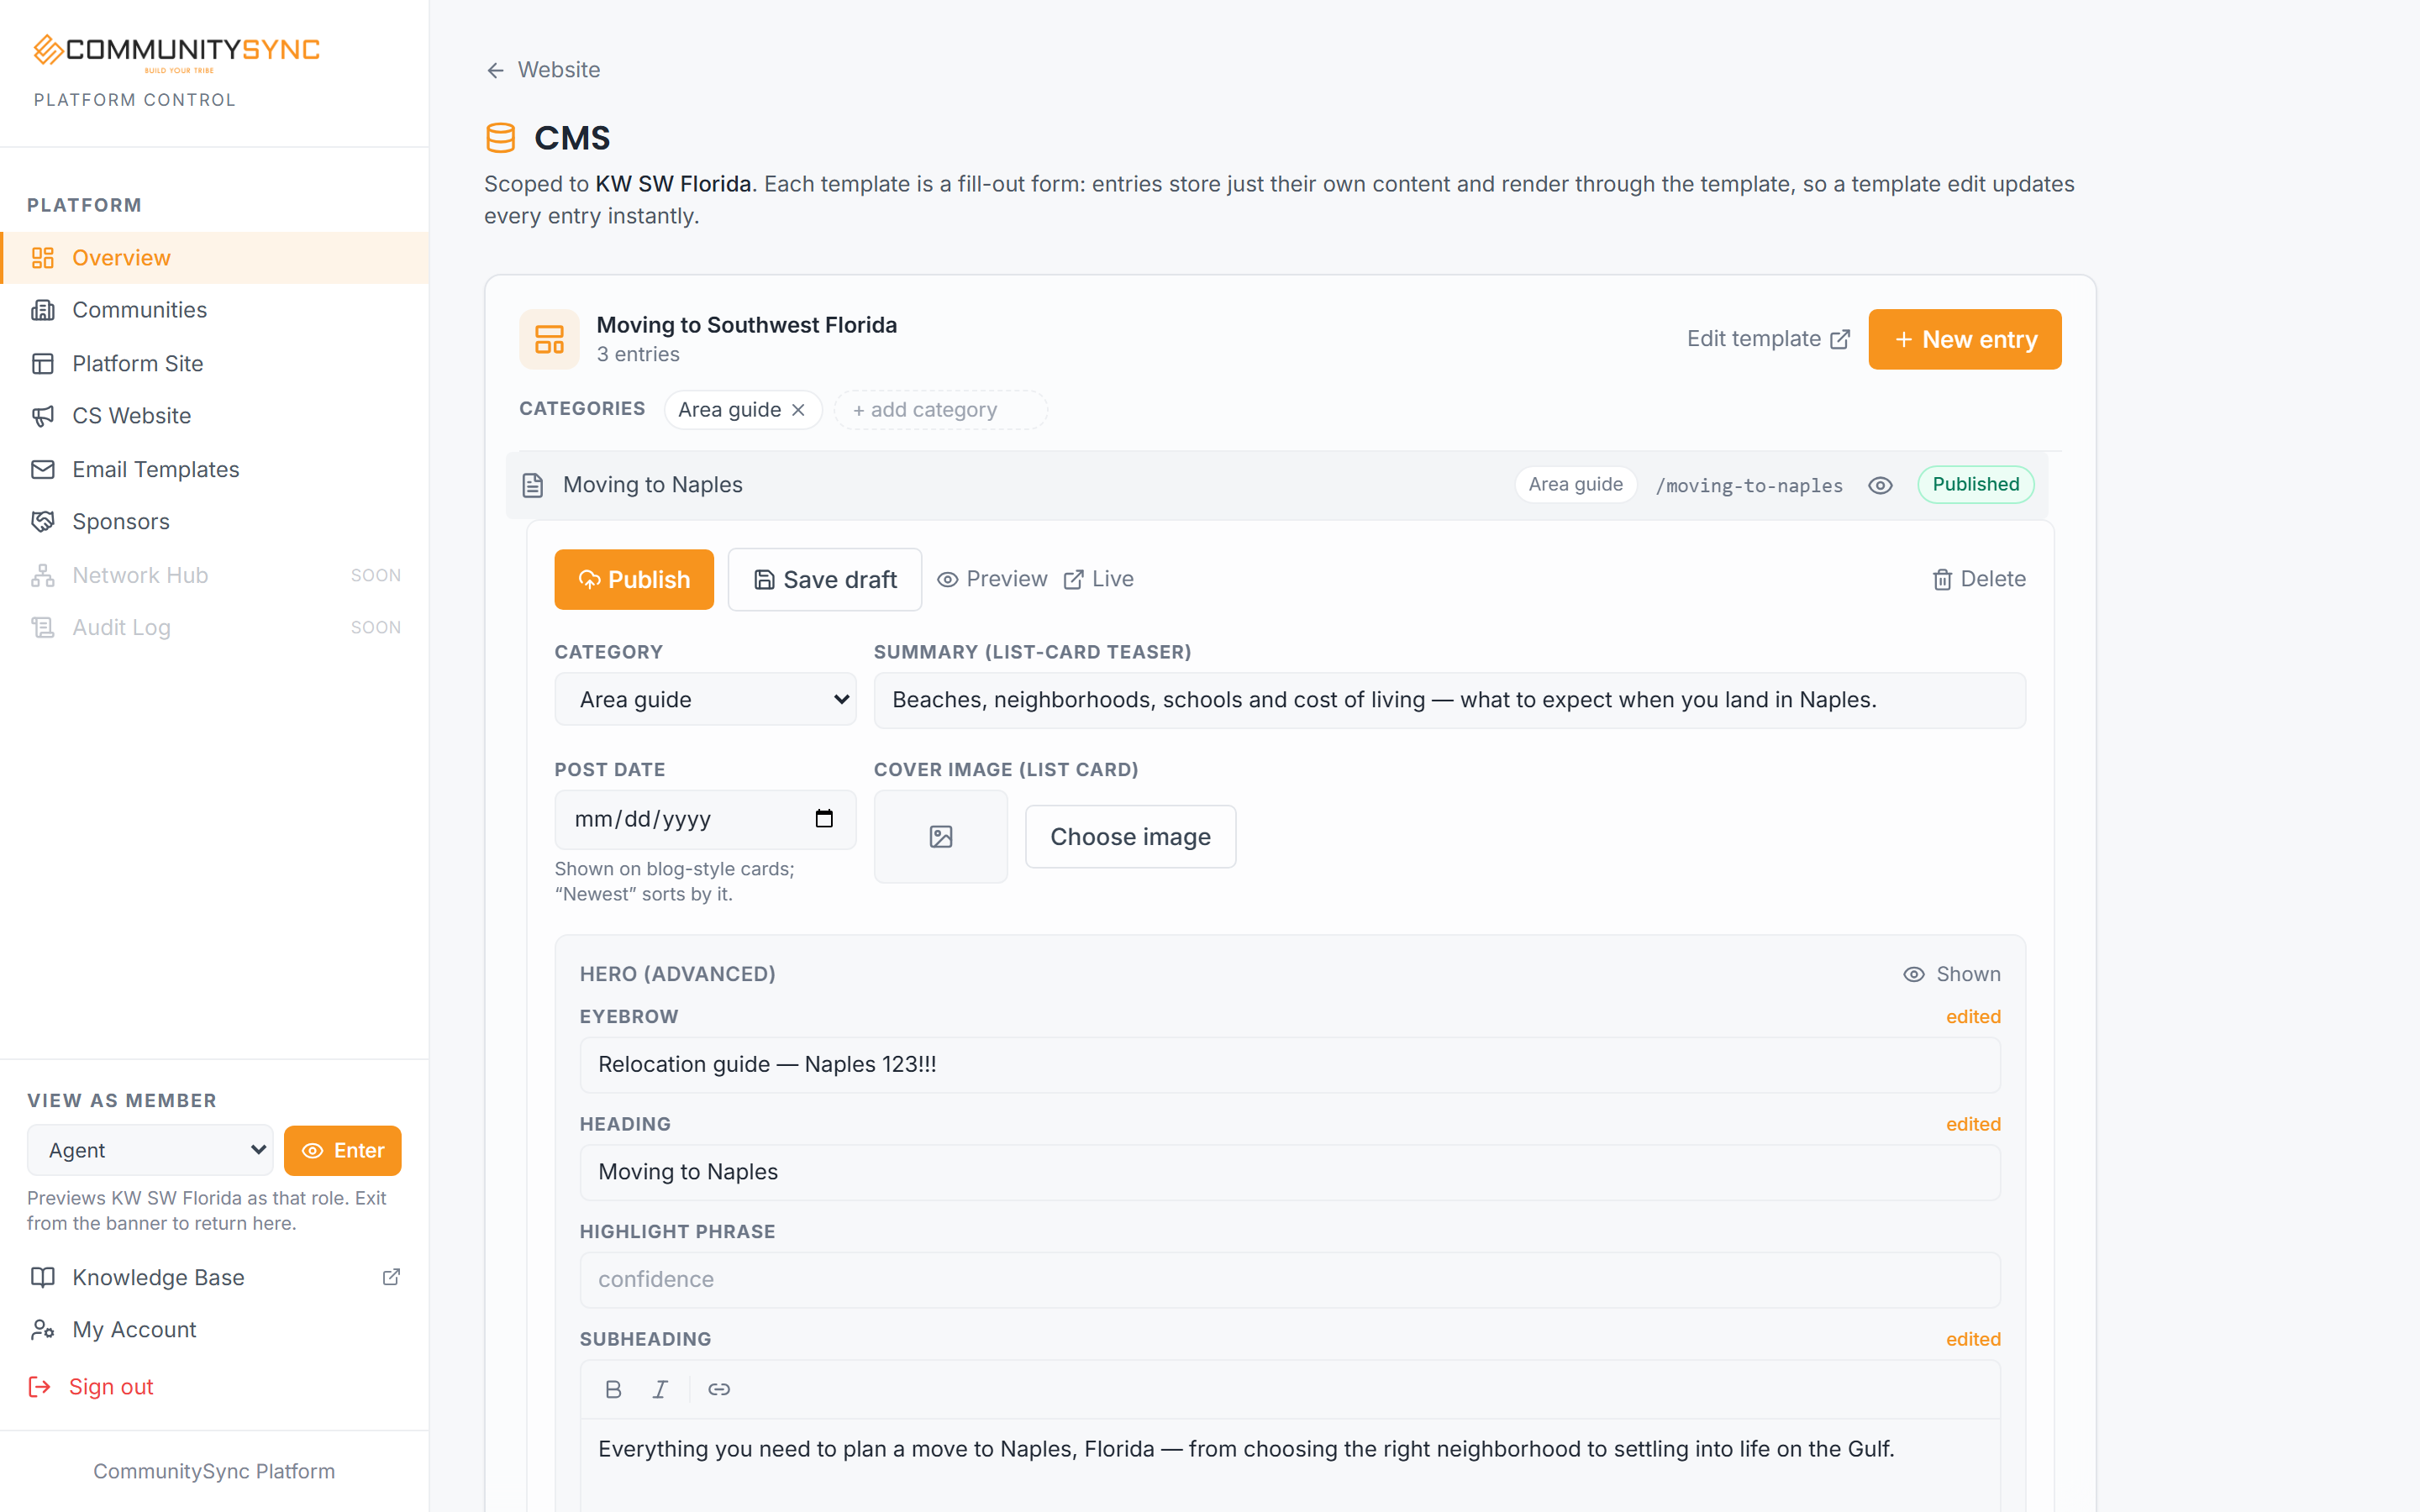Click the document icon for Moving to Naples
The height and width of the screenshot is (1512, 2420).
coord(533,485)
